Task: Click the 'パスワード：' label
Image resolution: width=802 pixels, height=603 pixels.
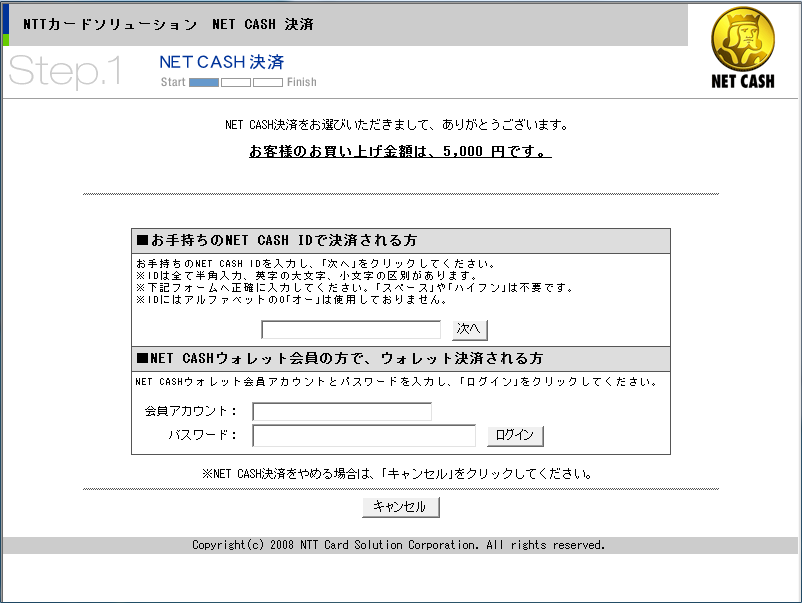Action: click(x=202, y=435)
